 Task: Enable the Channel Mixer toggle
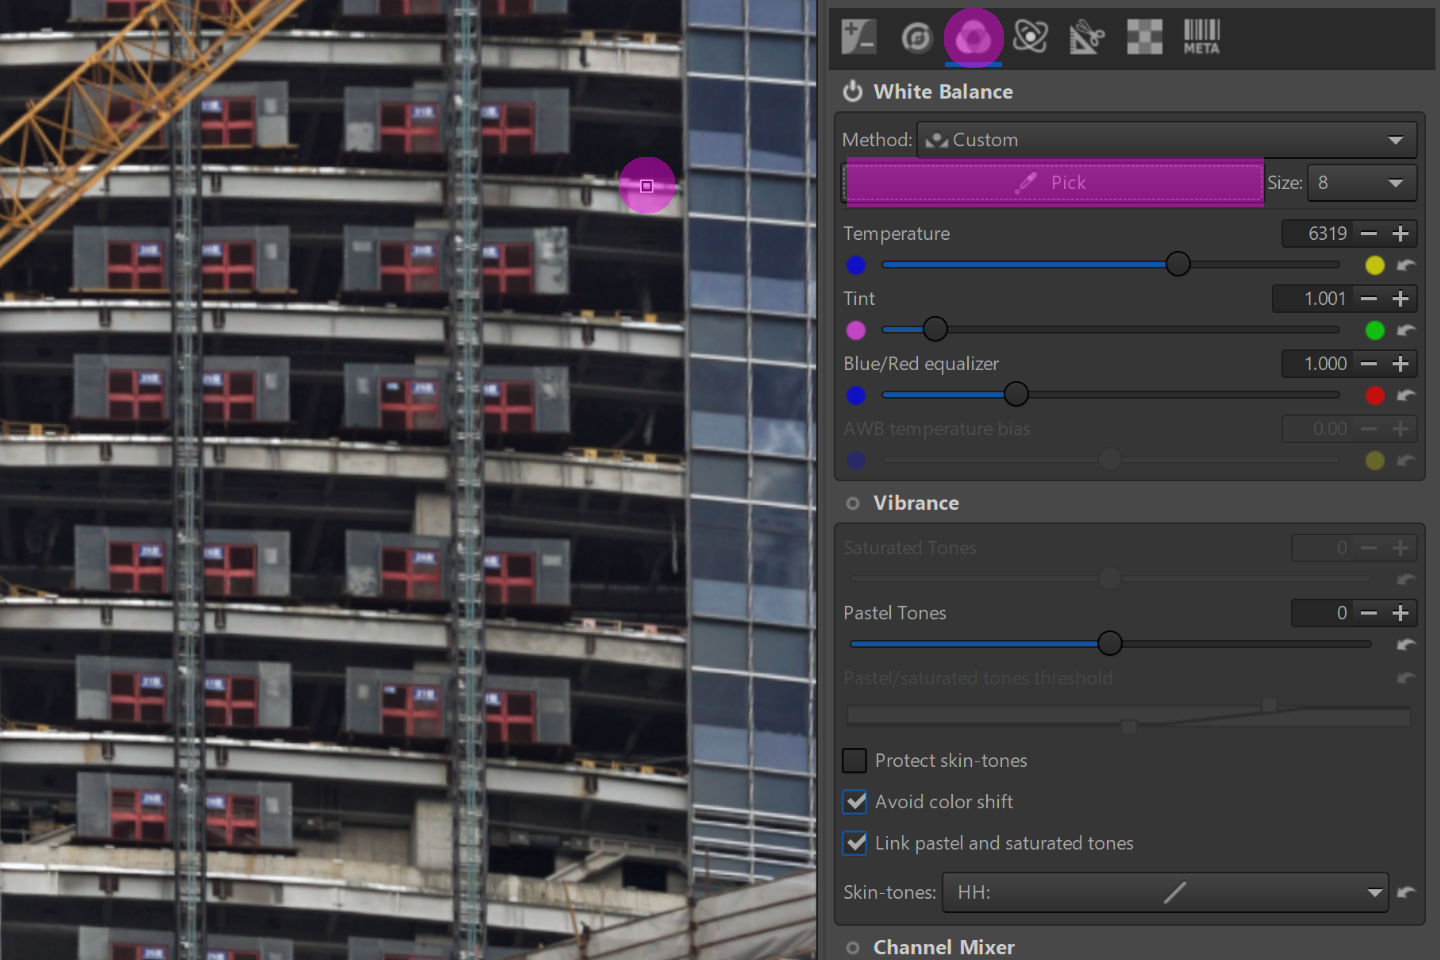pos(853,947)
